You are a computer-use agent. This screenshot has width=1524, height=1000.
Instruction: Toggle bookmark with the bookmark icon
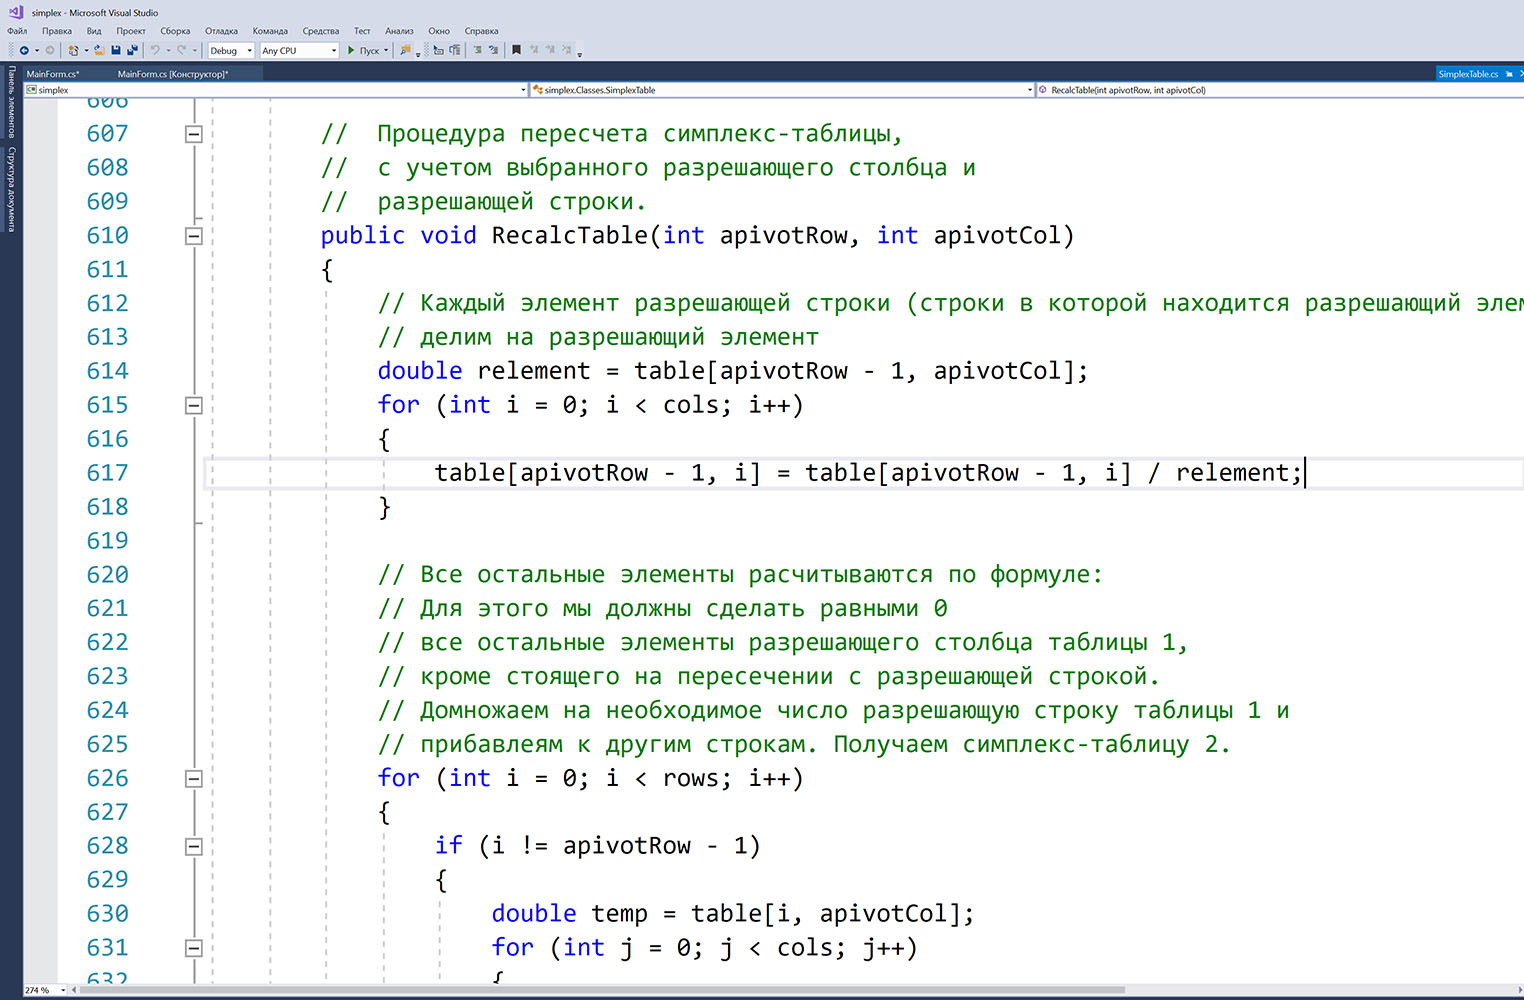pyautogui.click(x=516, y=50)
